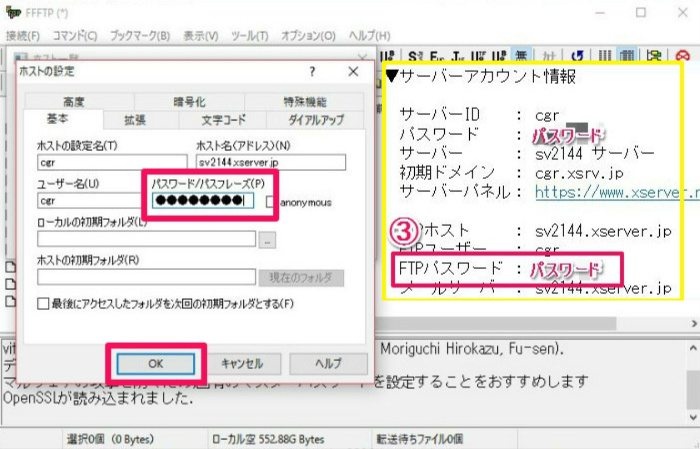Switch to the 文字コード tab
The width and height of the screenshot is (700, 449).
click(223, 120)
